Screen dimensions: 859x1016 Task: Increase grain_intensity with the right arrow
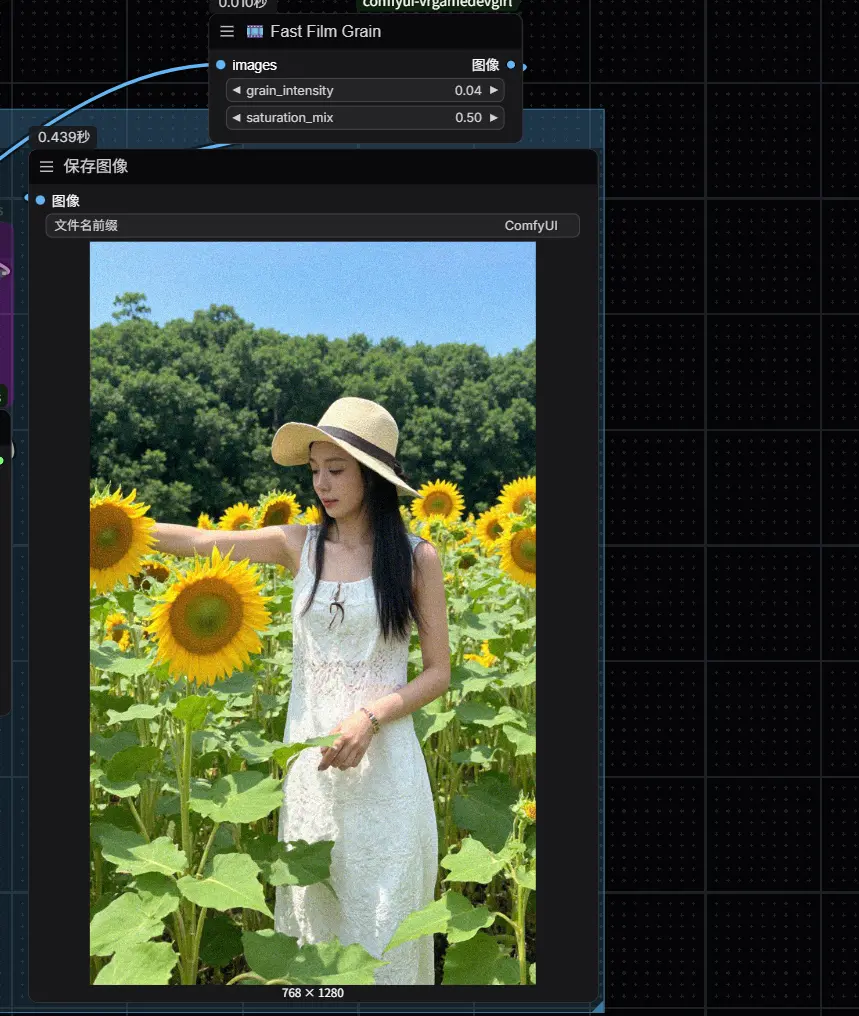tap(493, 91)
